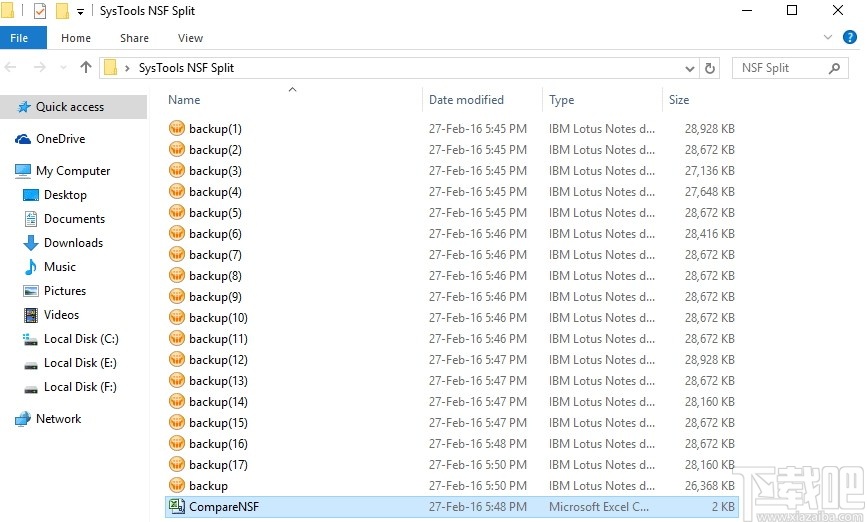
Task: Click the Lotus Notes icon of backup(2)
Action: (176, 149)
